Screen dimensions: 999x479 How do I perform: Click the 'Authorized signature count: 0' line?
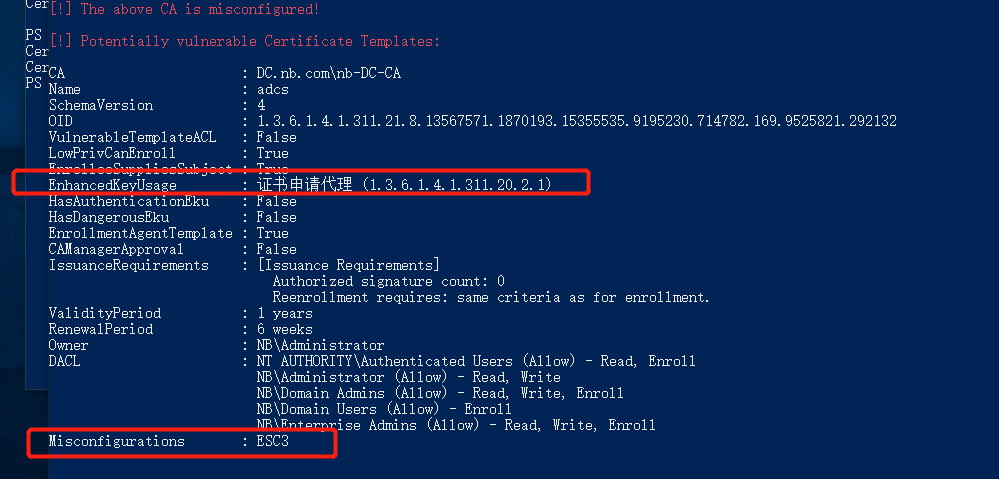[389, 281]
